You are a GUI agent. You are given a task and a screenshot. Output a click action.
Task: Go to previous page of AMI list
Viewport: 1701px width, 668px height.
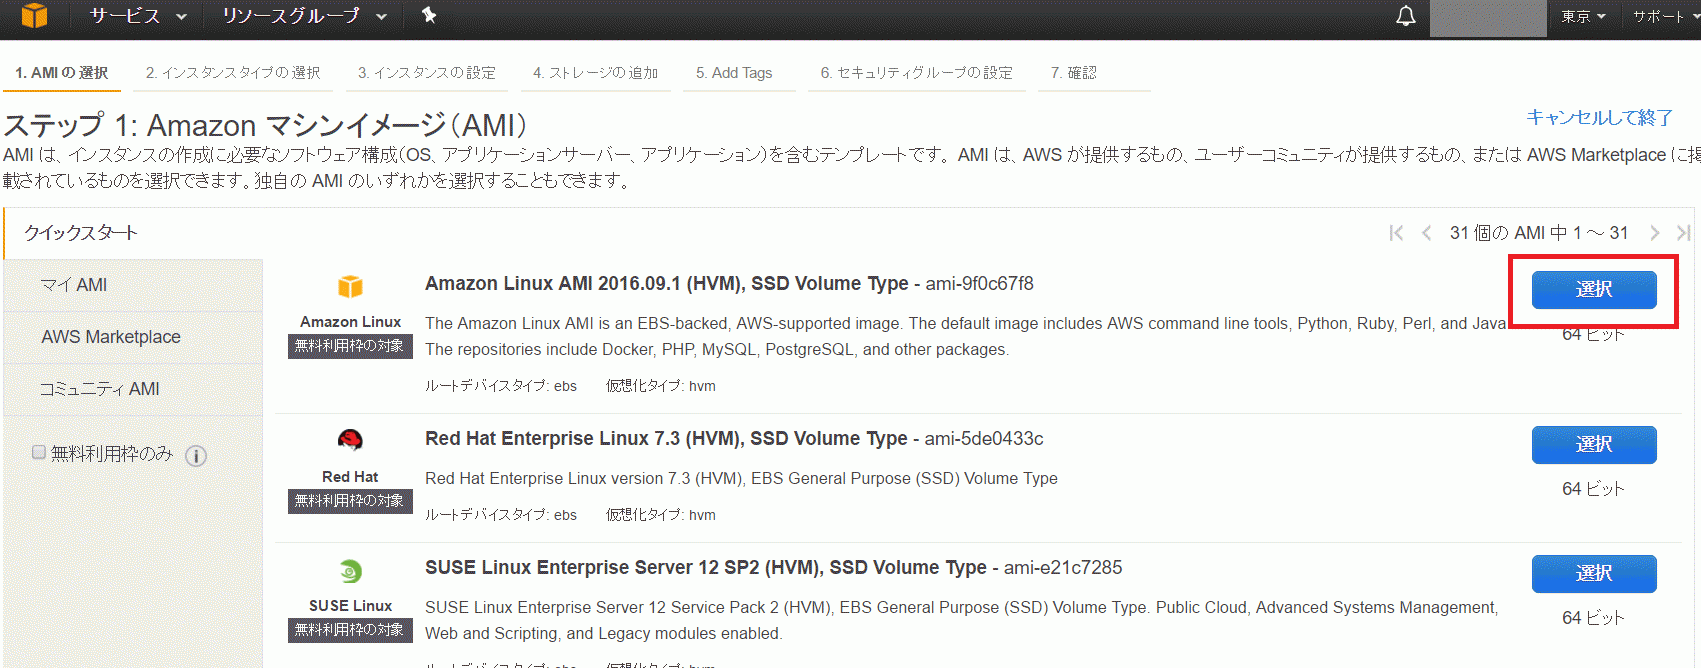pyautogui.click(x=1426, y=233)
